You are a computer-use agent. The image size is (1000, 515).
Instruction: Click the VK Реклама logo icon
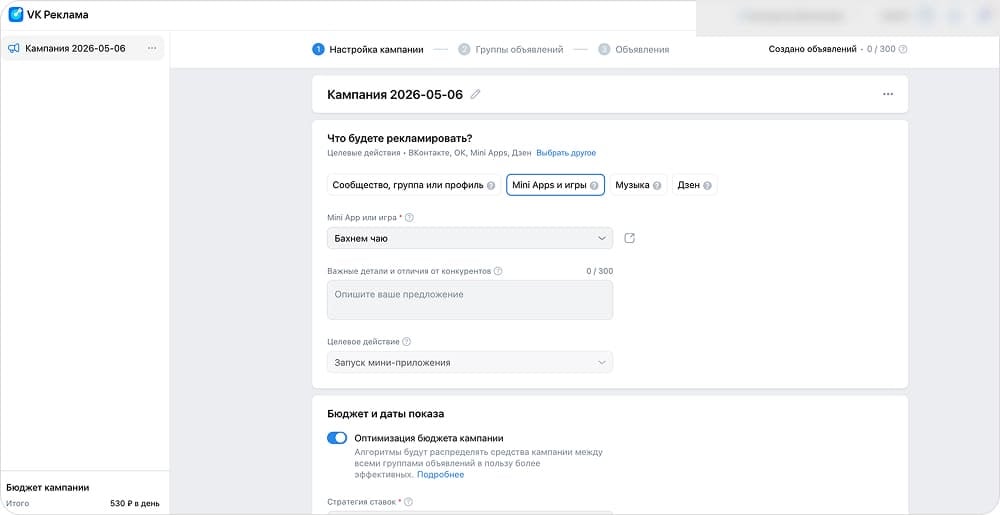point(16,15)
